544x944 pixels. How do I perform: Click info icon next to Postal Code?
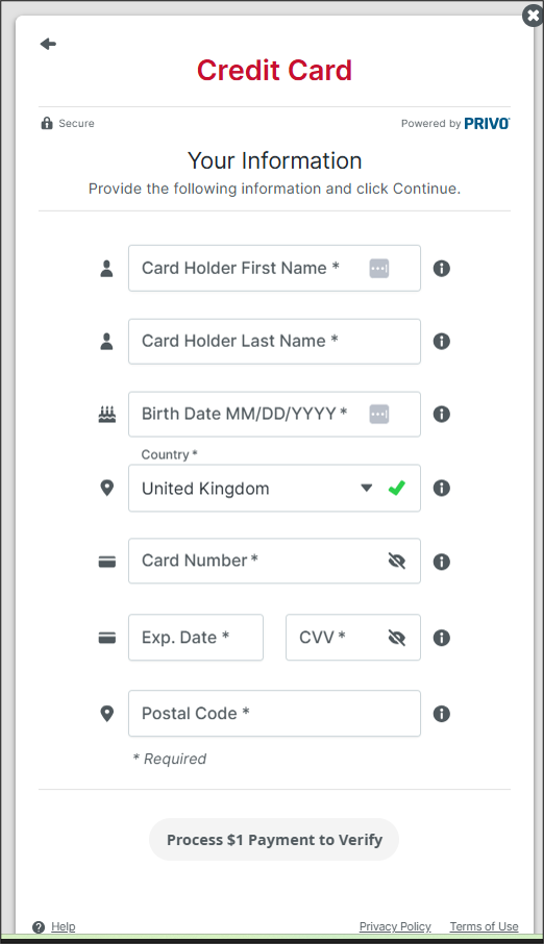click(x=442, y=713)
